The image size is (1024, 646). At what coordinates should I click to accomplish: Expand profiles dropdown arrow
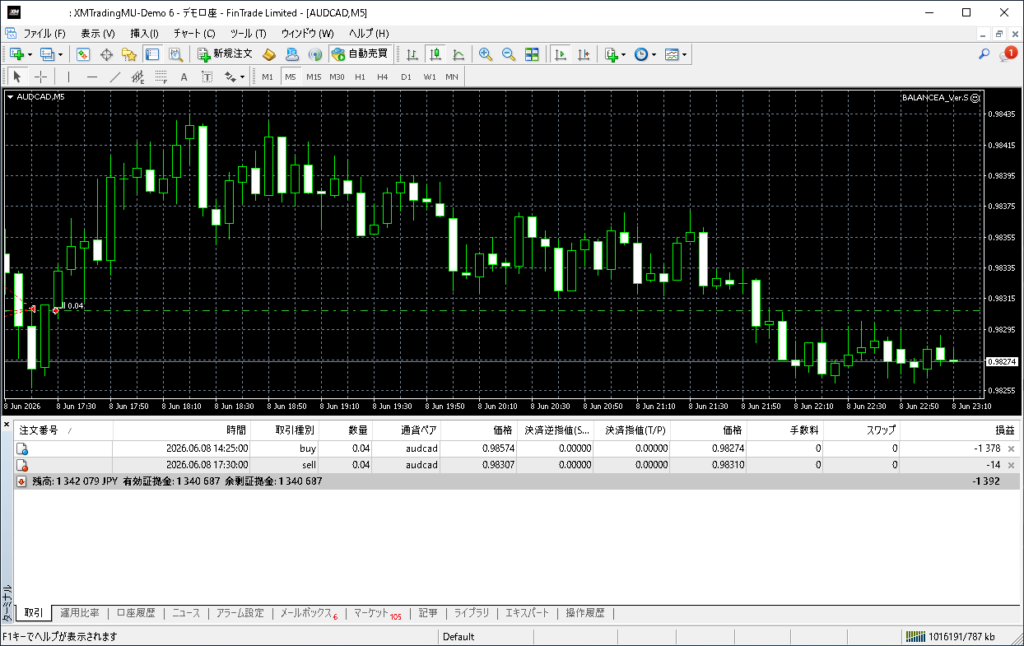coord(60,55)
